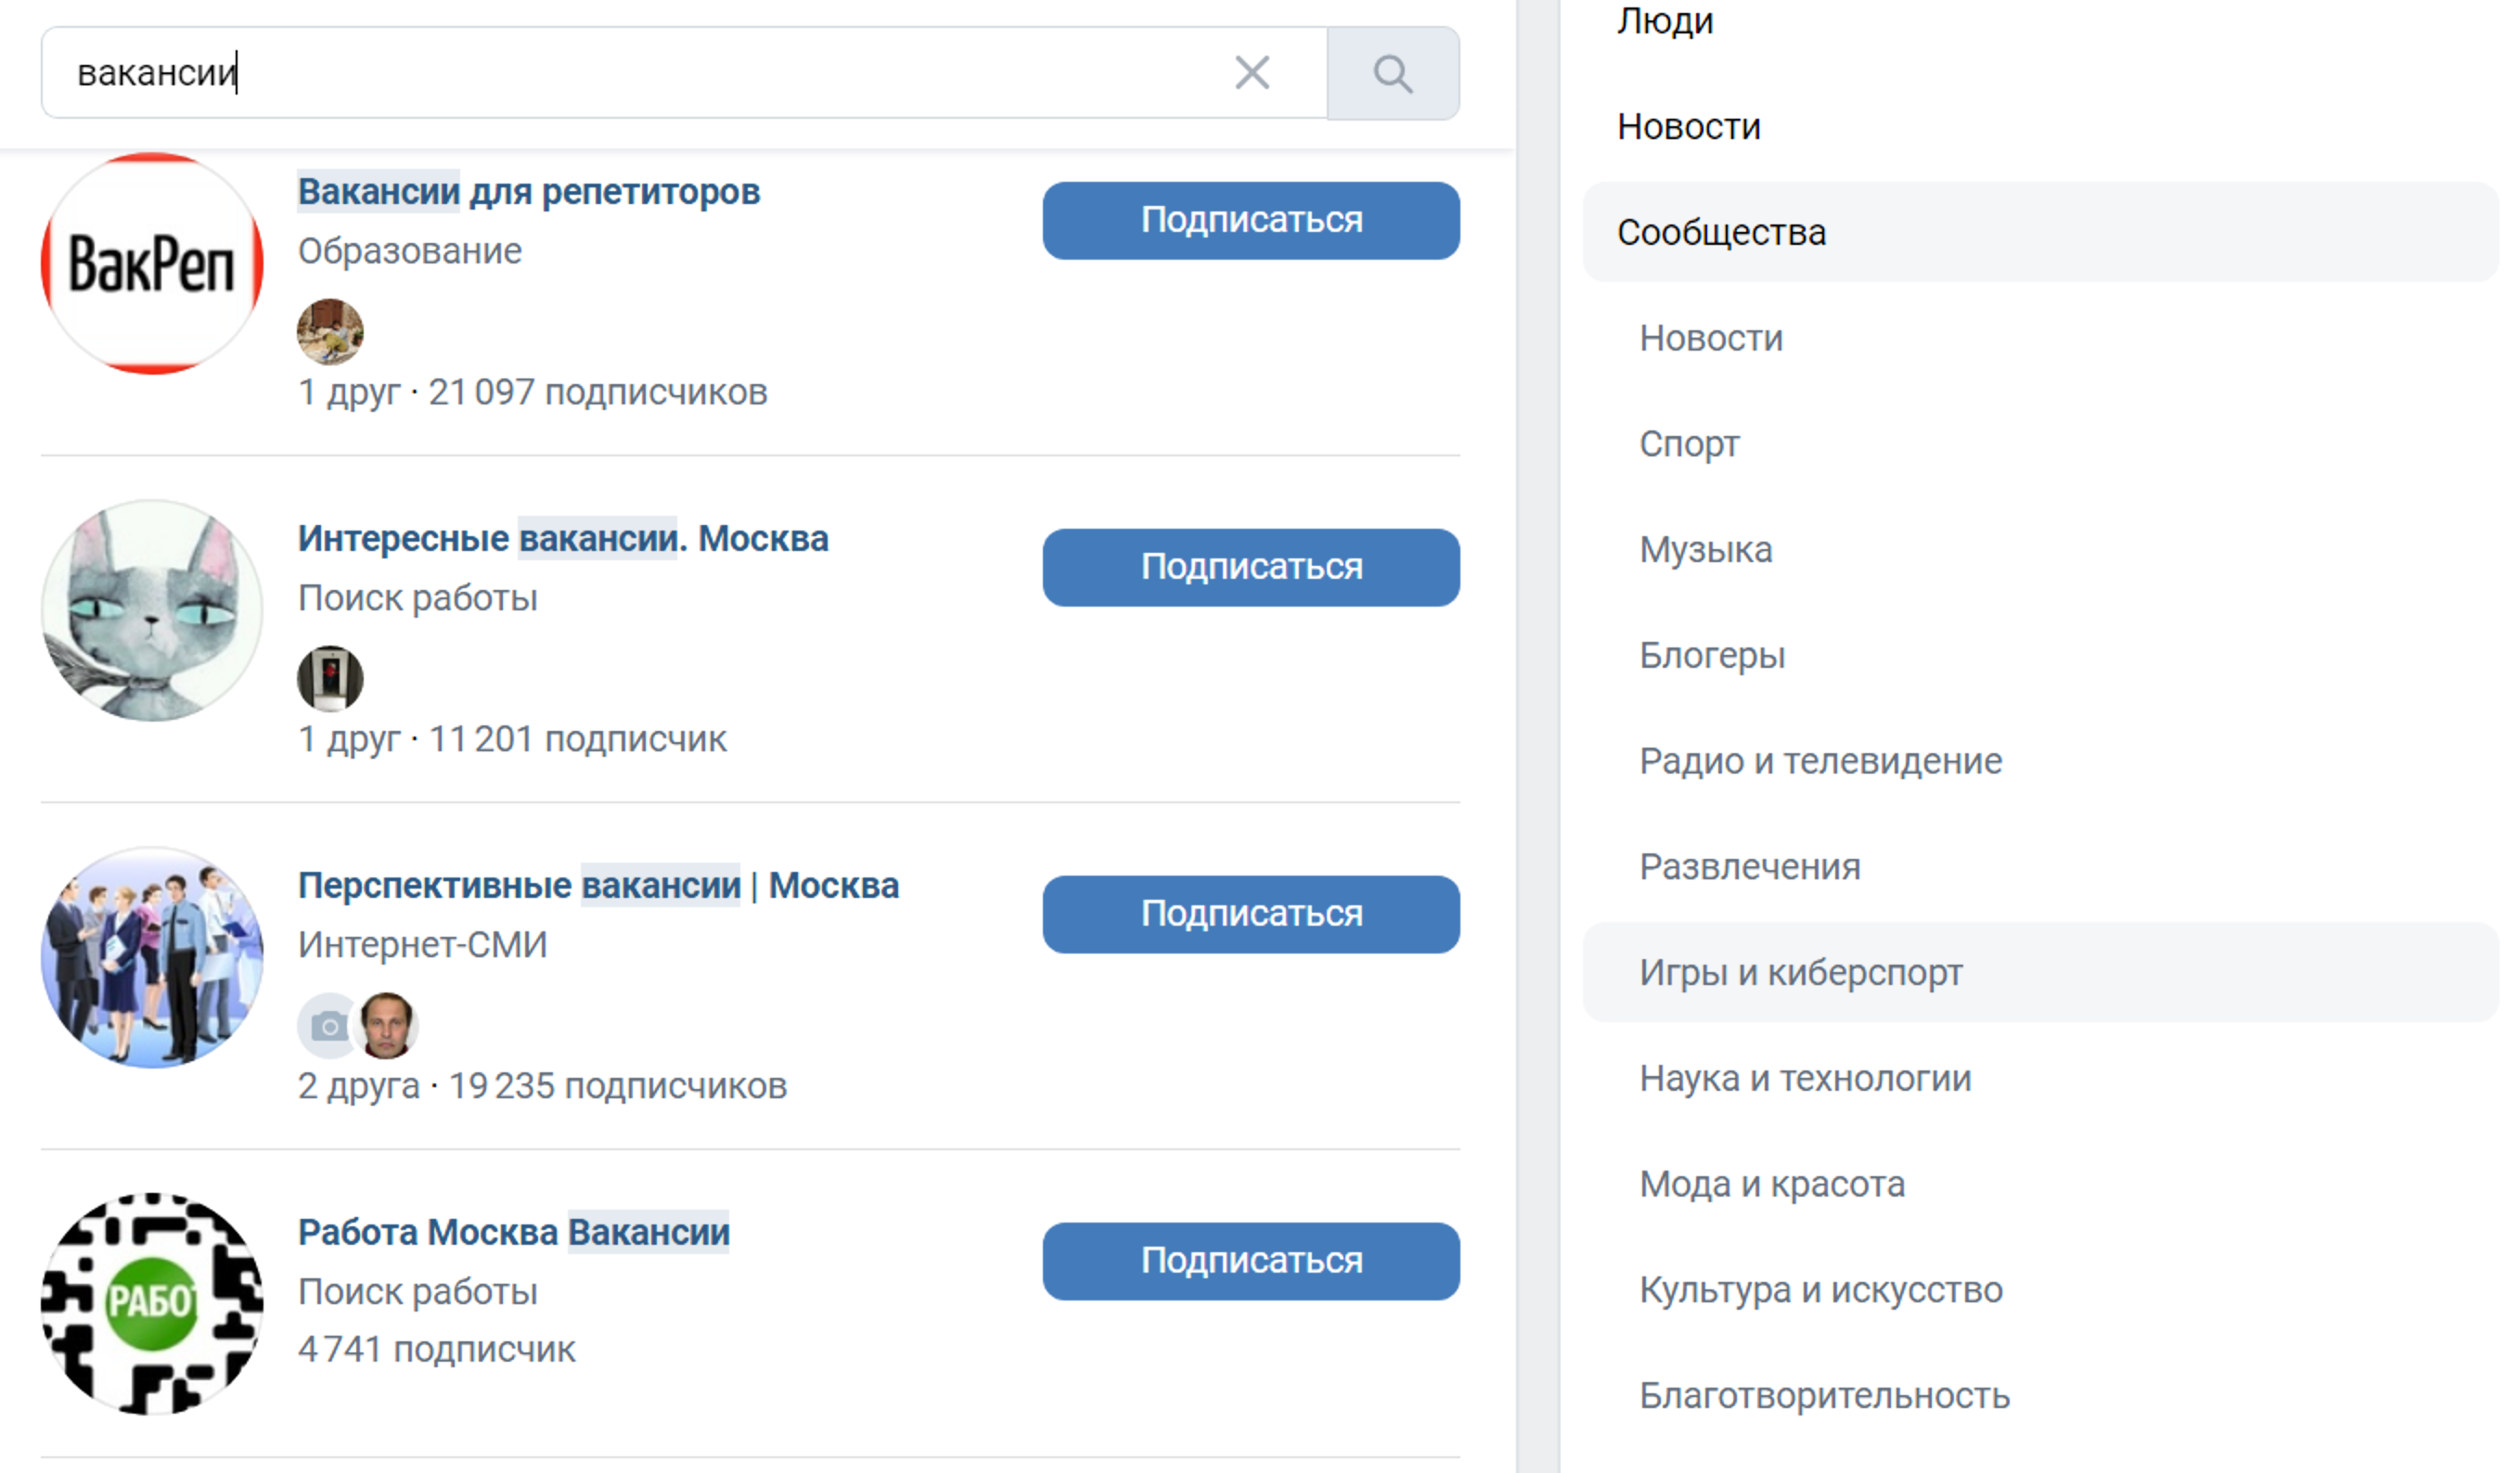Click the "4 741 подписчик" count text
Image resolution: width=2520 pixels, height=1473 pixels.
click(x=437, y=1350)
